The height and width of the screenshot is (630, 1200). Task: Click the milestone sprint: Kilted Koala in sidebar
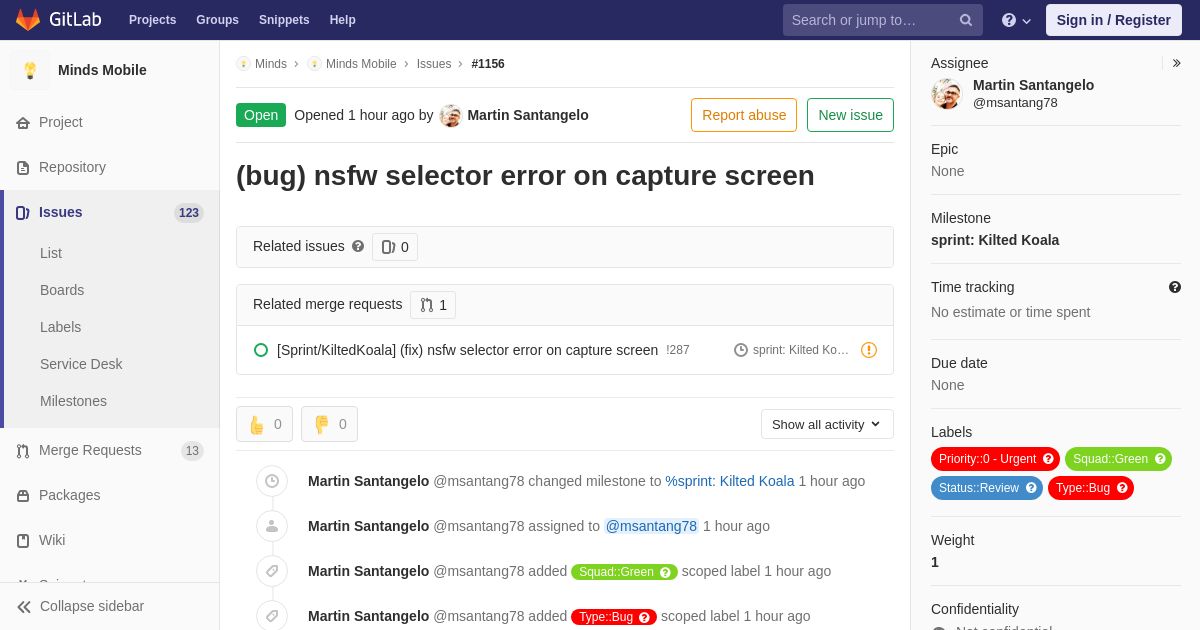(995, 240)
